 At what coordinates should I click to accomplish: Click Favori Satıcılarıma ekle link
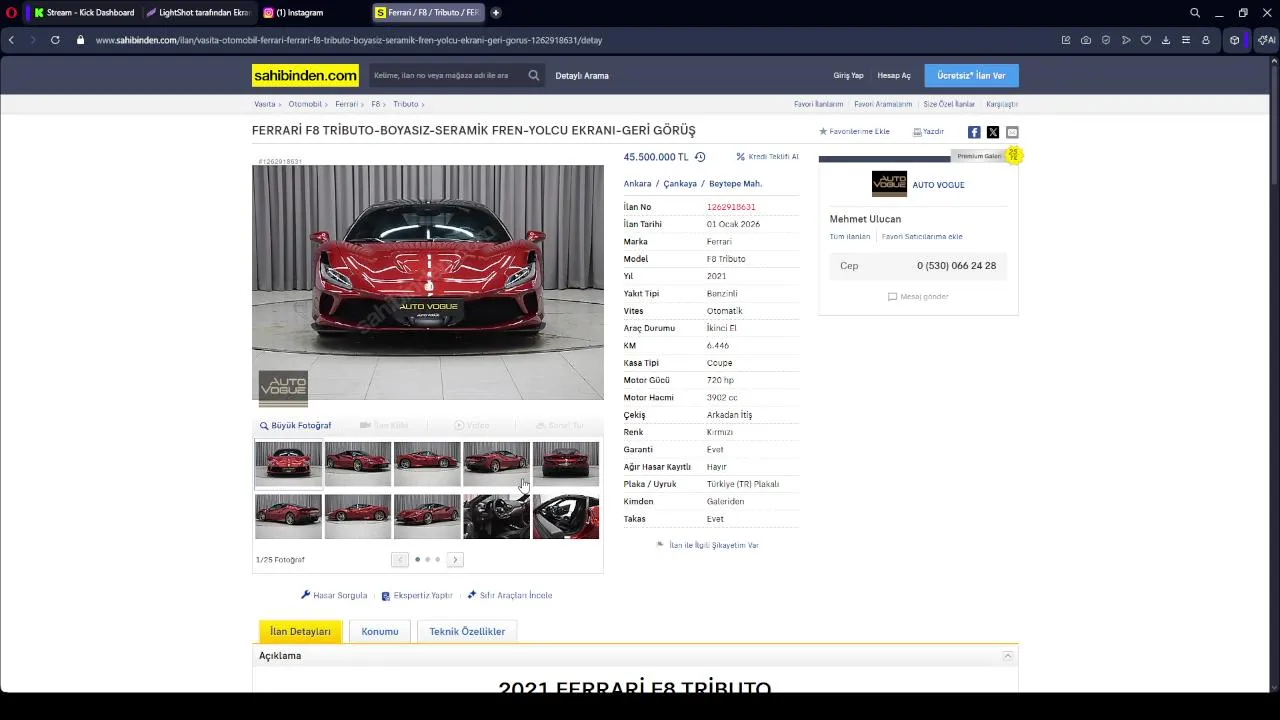click(x=922, y=237)
